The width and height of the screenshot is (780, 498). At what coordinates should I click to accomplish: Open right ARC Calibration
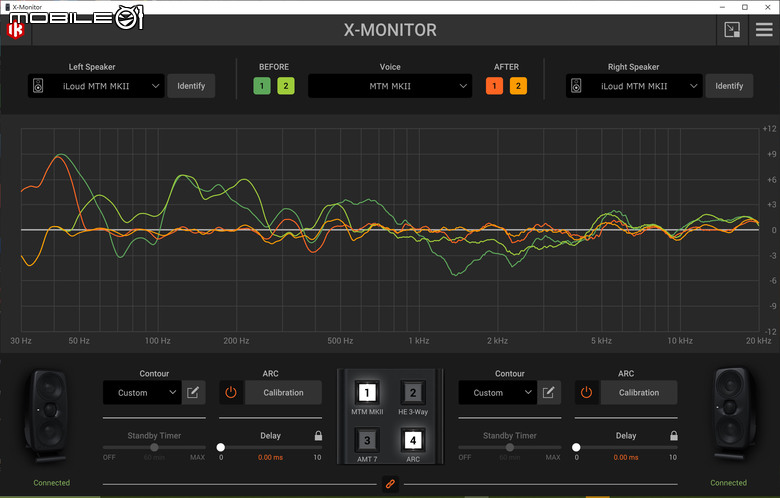click(x=639, y=393)
